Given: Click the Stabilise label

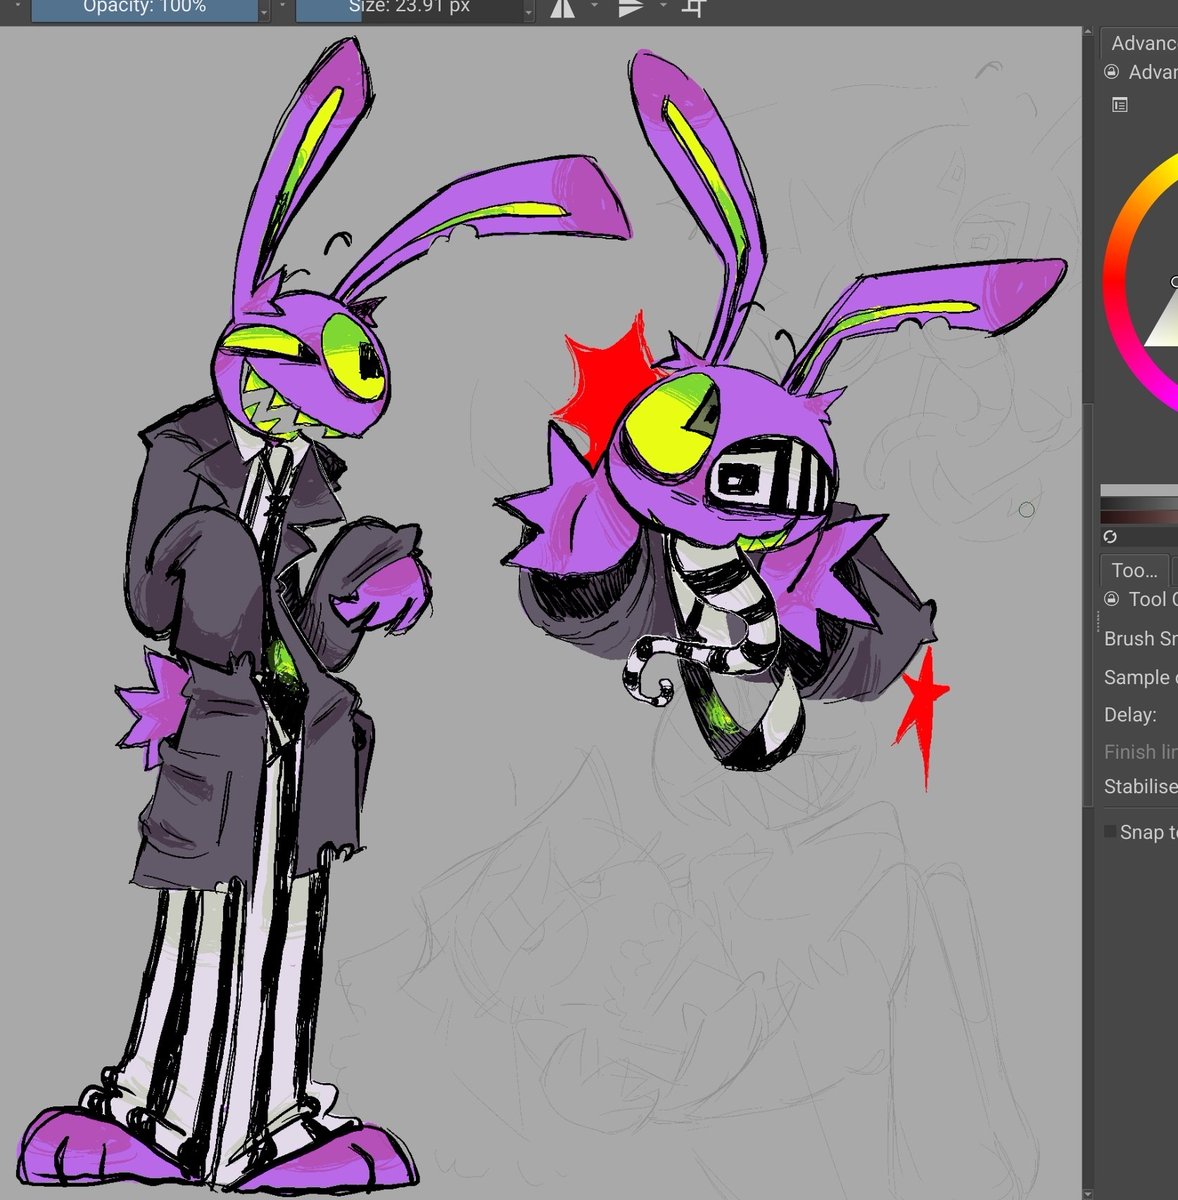Looking at the screenshot, I should pos(1140,786).
